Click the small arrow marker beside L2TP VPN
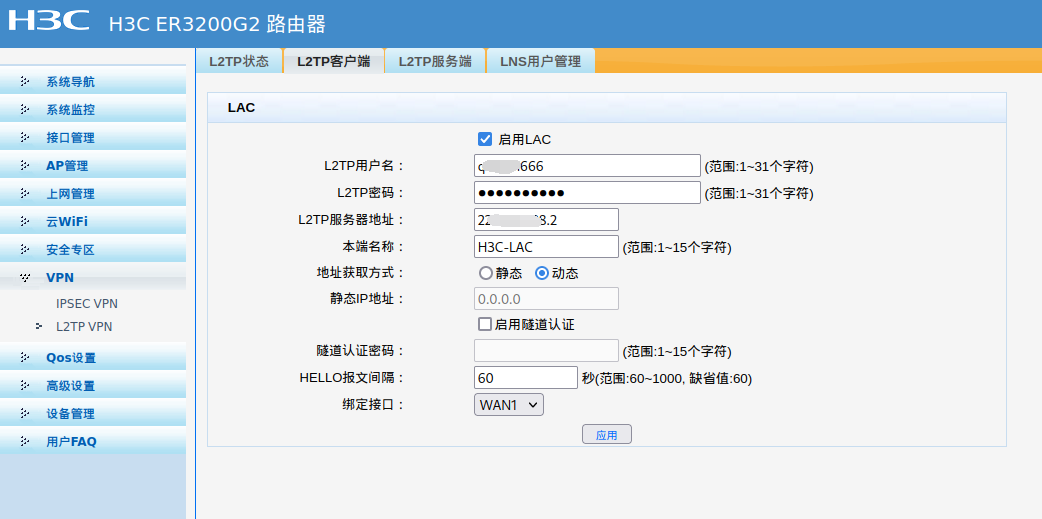The width and height of the screenshot is (1042, 519). pyautogui.click(x=39, y=326)
